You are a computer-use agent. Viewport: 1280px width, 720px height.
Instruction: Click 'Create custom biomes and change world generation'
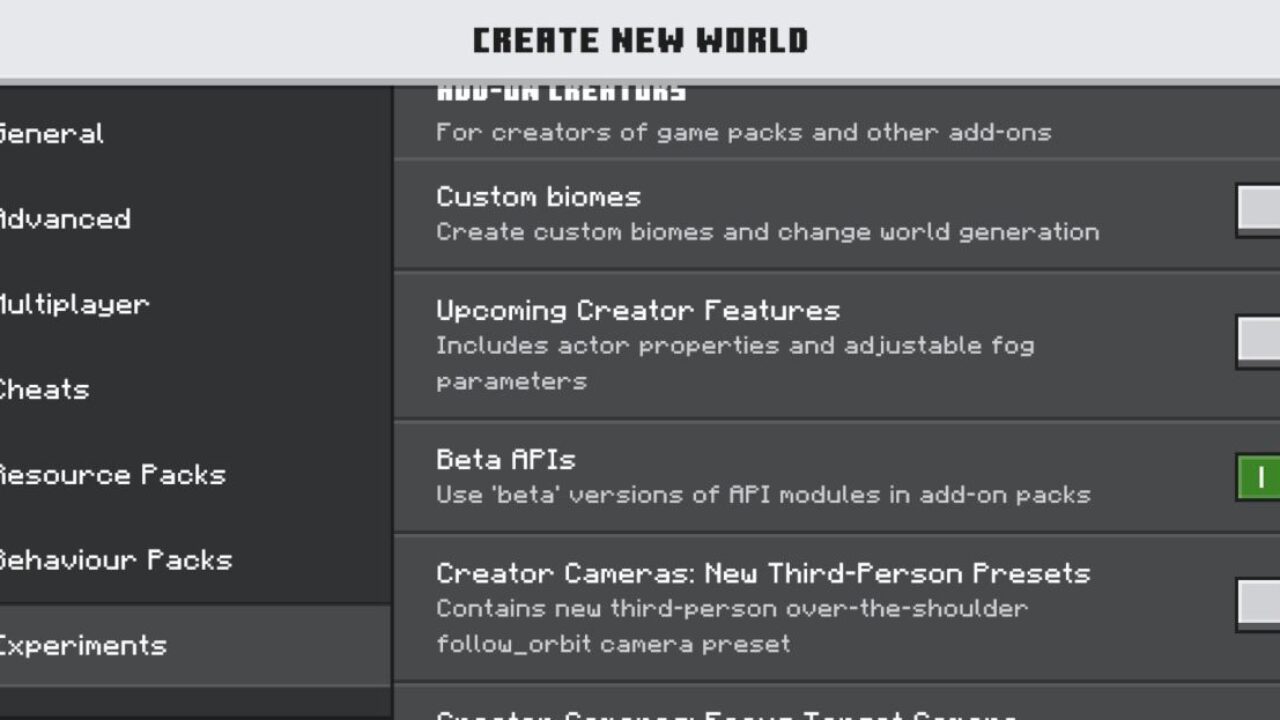click(767, 232)
